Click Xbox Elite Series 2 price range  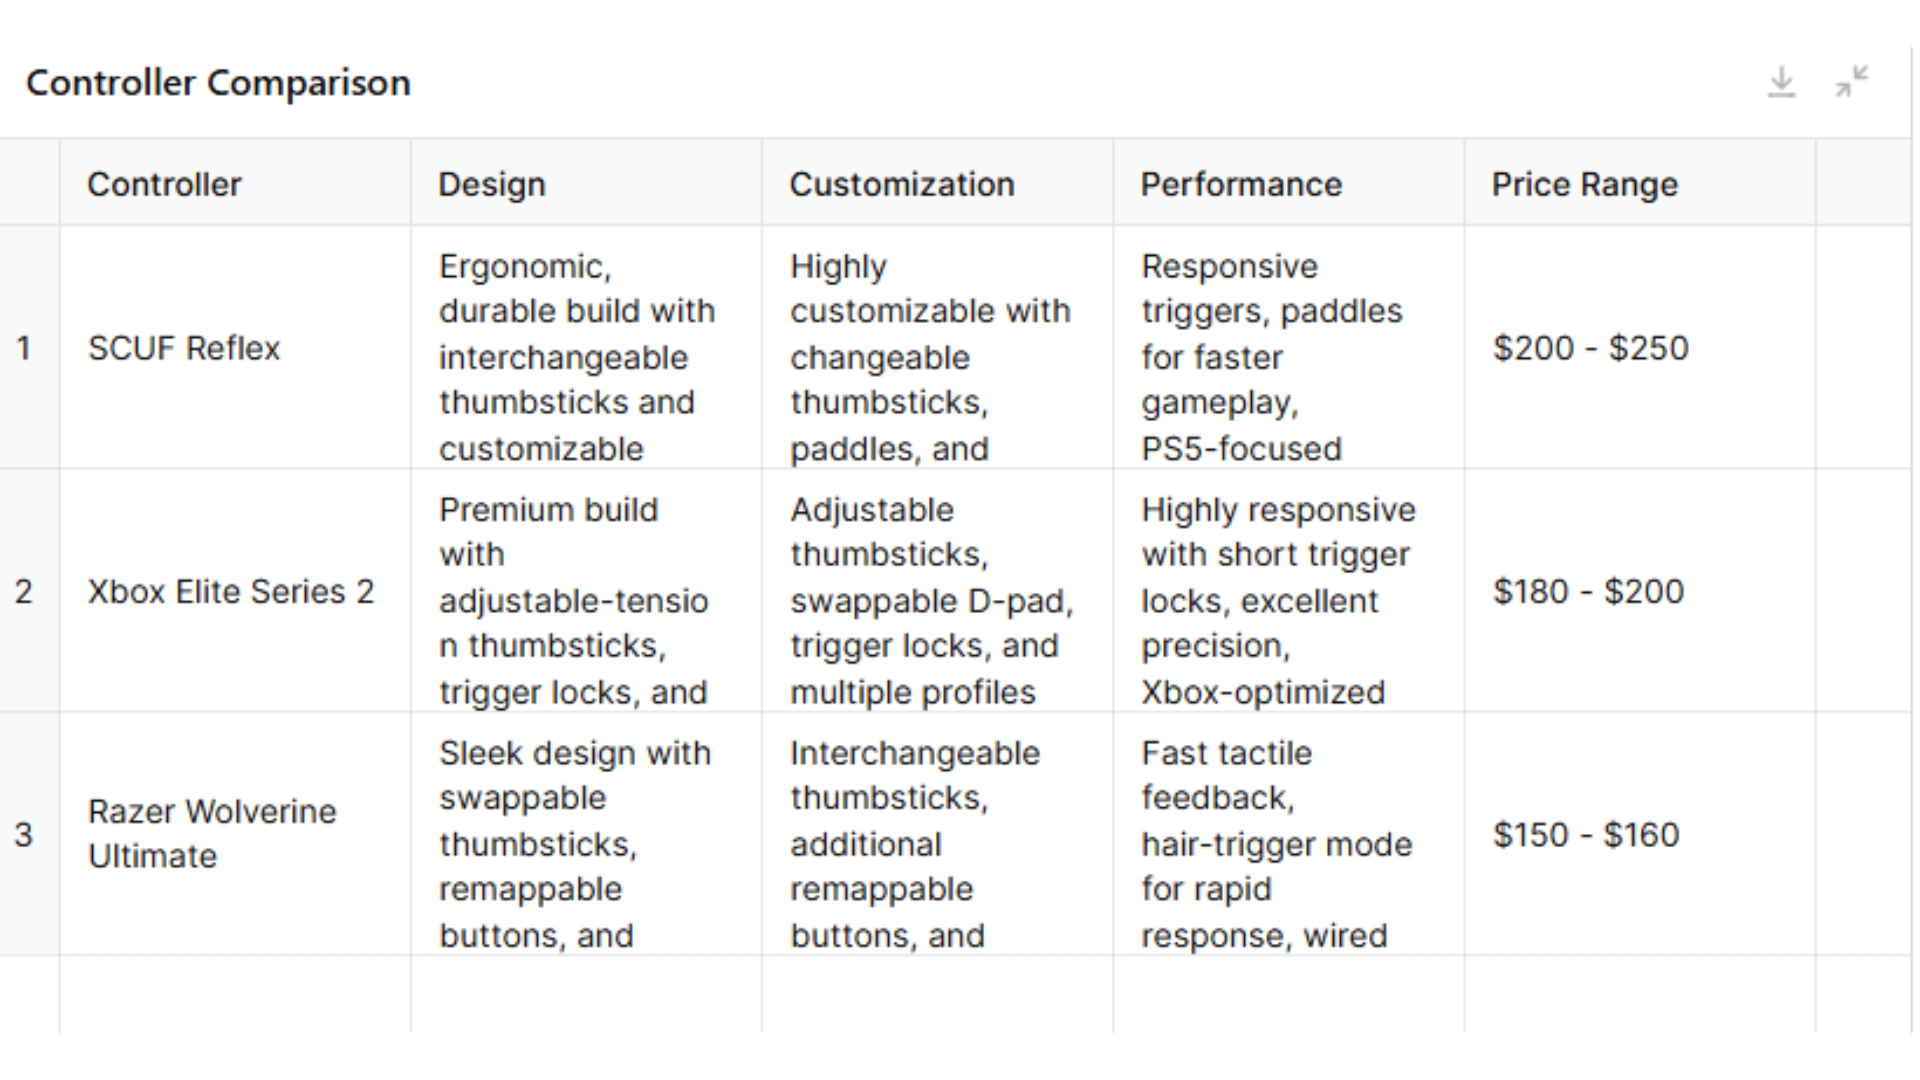pos(1586,589)
